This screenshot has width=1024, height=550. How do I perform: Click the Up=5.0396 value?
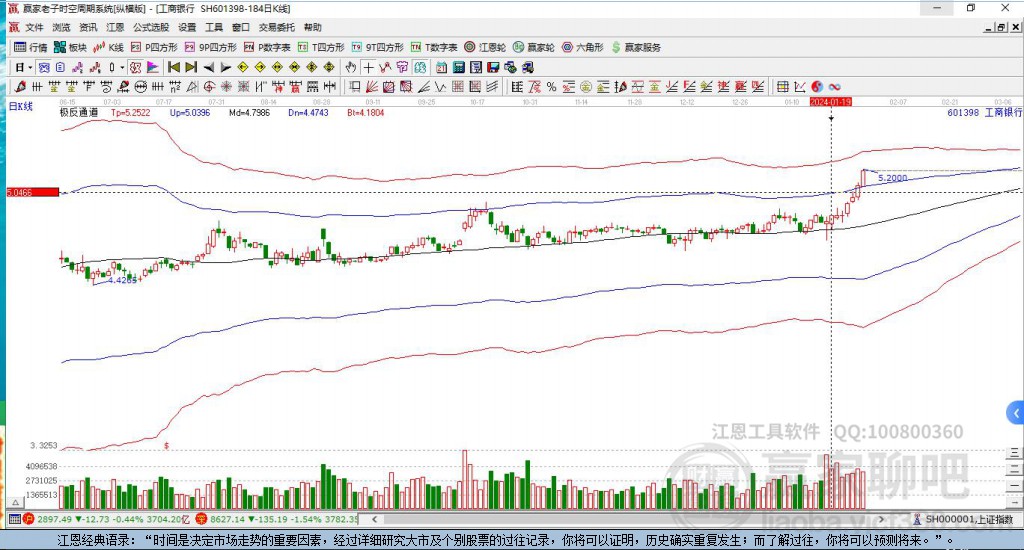pyautogui.click(x=190, y=112)
